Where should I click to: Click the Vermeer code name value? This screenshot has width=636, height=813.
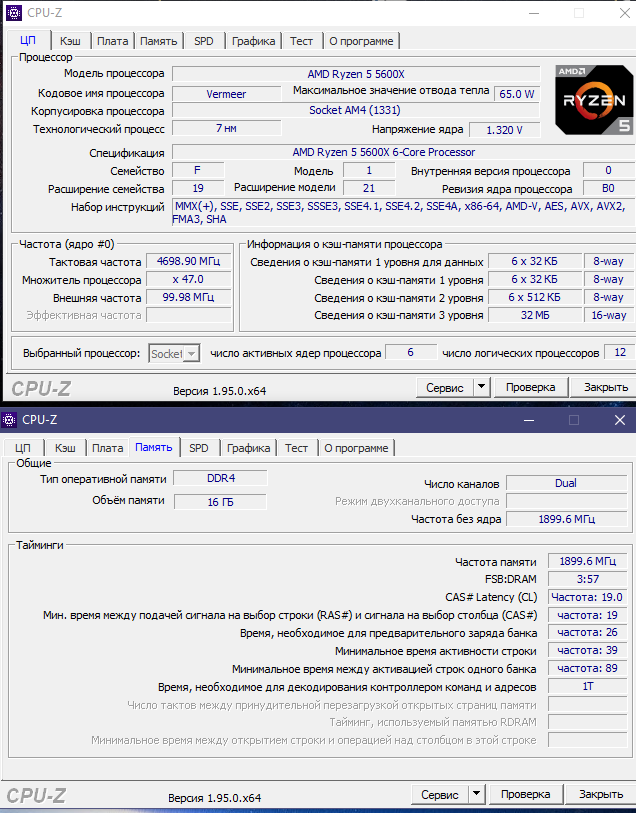pos(226,94)
